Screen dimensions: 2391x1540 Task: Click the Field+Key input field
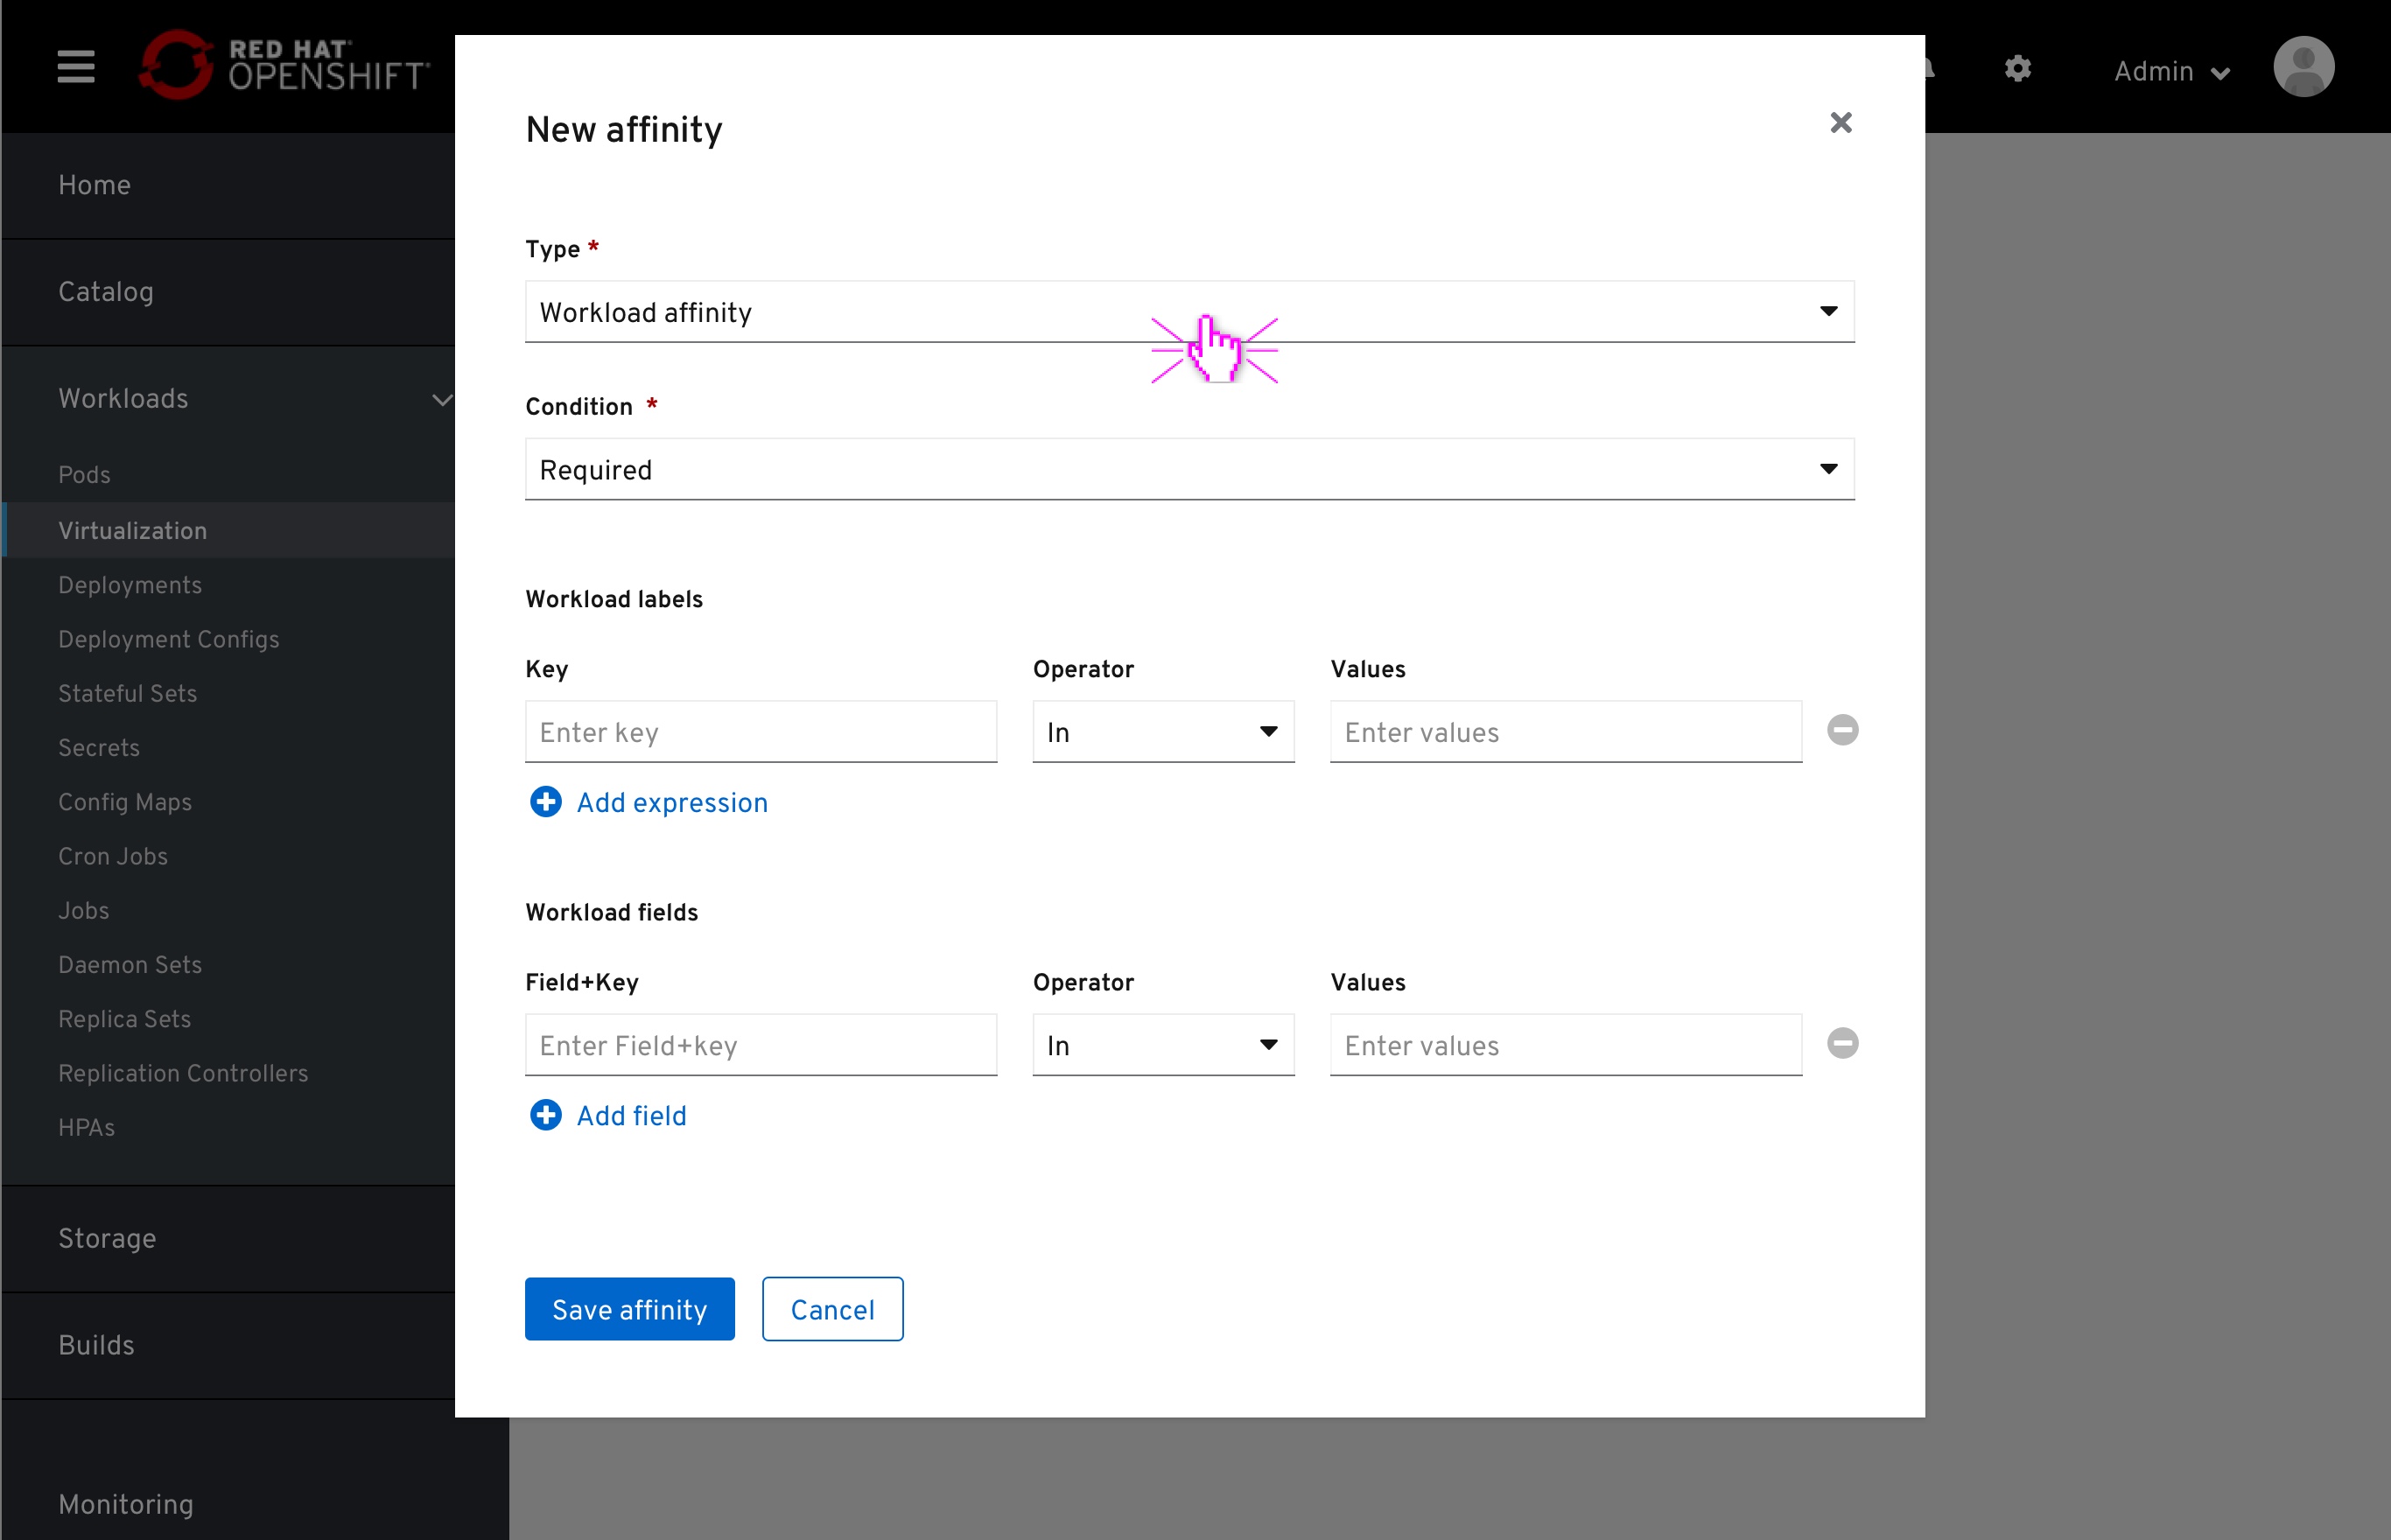pyautogui.click(x=763, y=1046)
